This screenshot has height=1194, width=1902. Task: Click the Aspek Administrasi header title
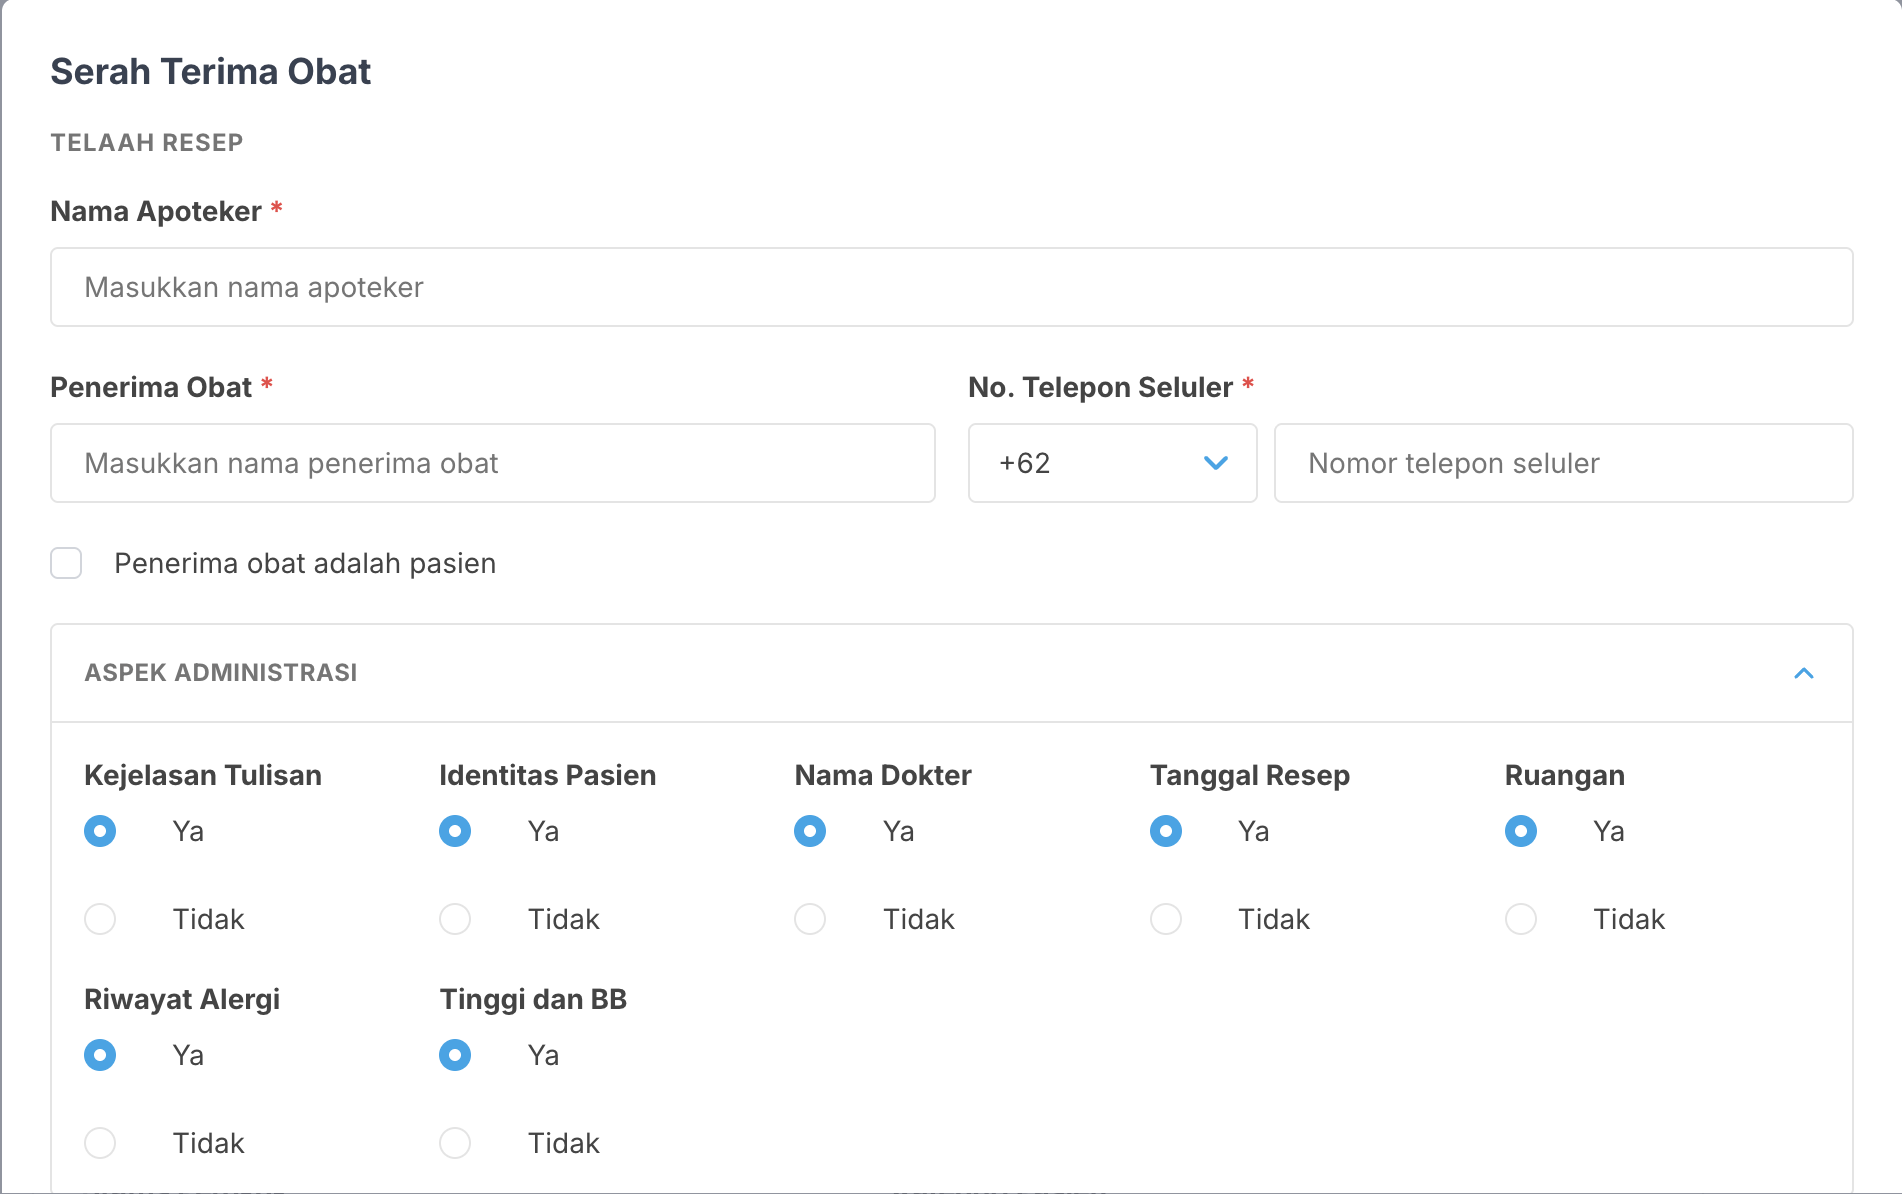[x=221, y=673]
